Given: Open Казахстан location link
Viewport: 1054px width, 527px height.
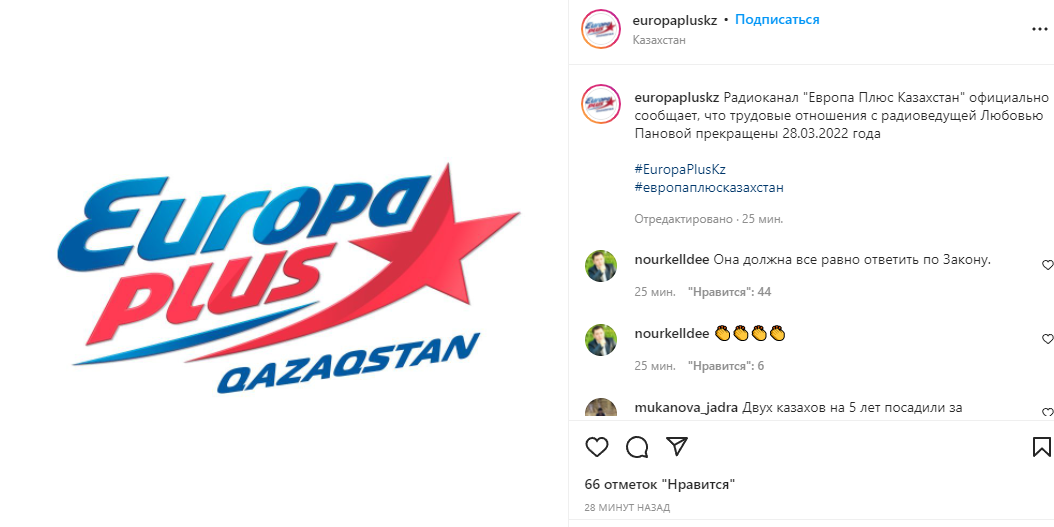Looking at the screenshot, I should click(x=659, y=40).
